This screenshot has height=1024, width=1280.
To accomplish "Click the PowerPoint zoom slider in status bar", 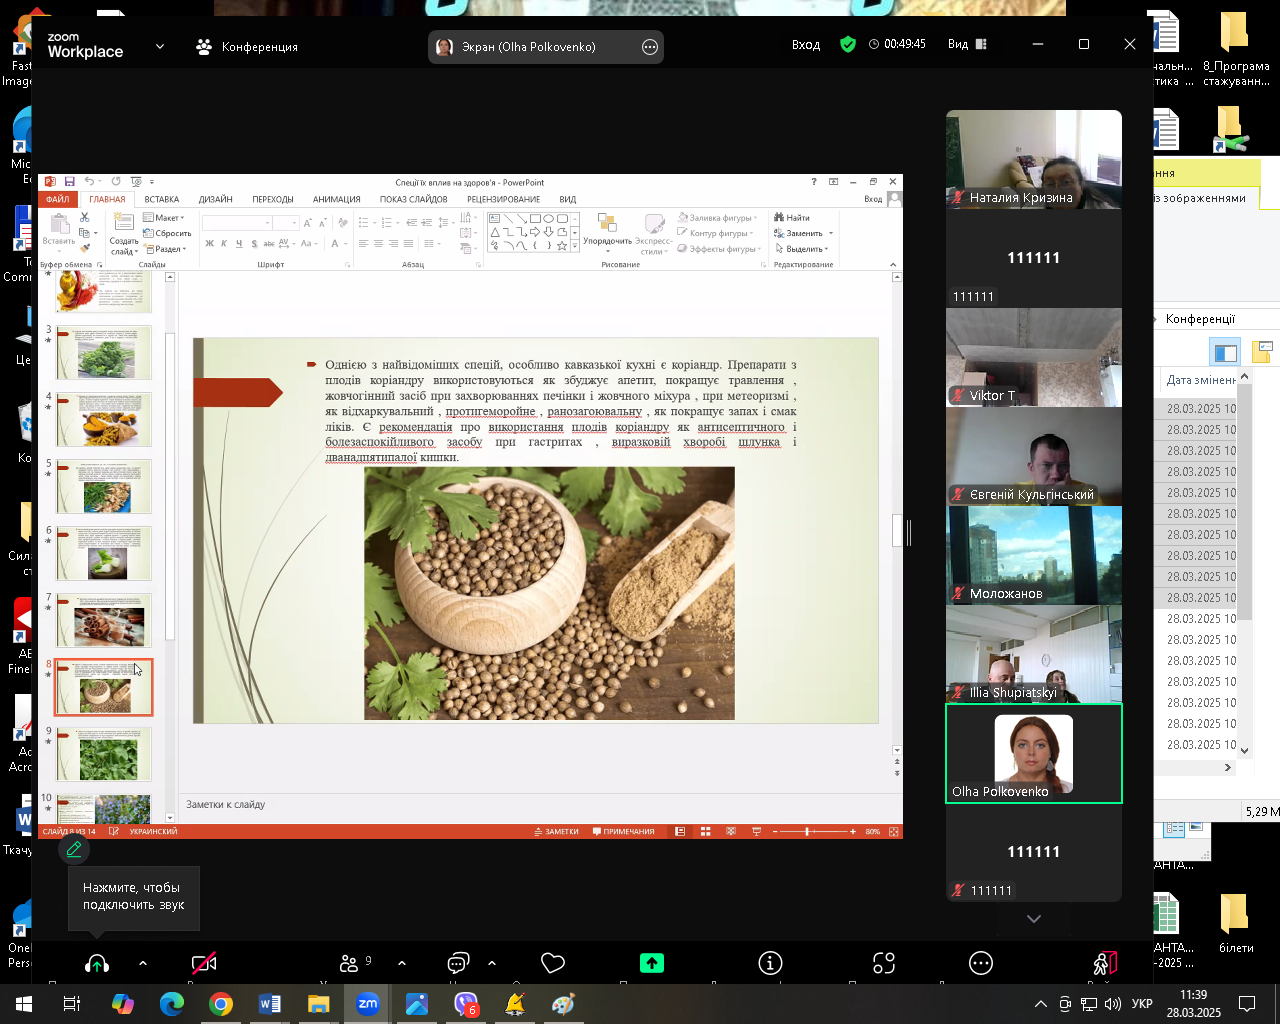I will pos(808,831).
